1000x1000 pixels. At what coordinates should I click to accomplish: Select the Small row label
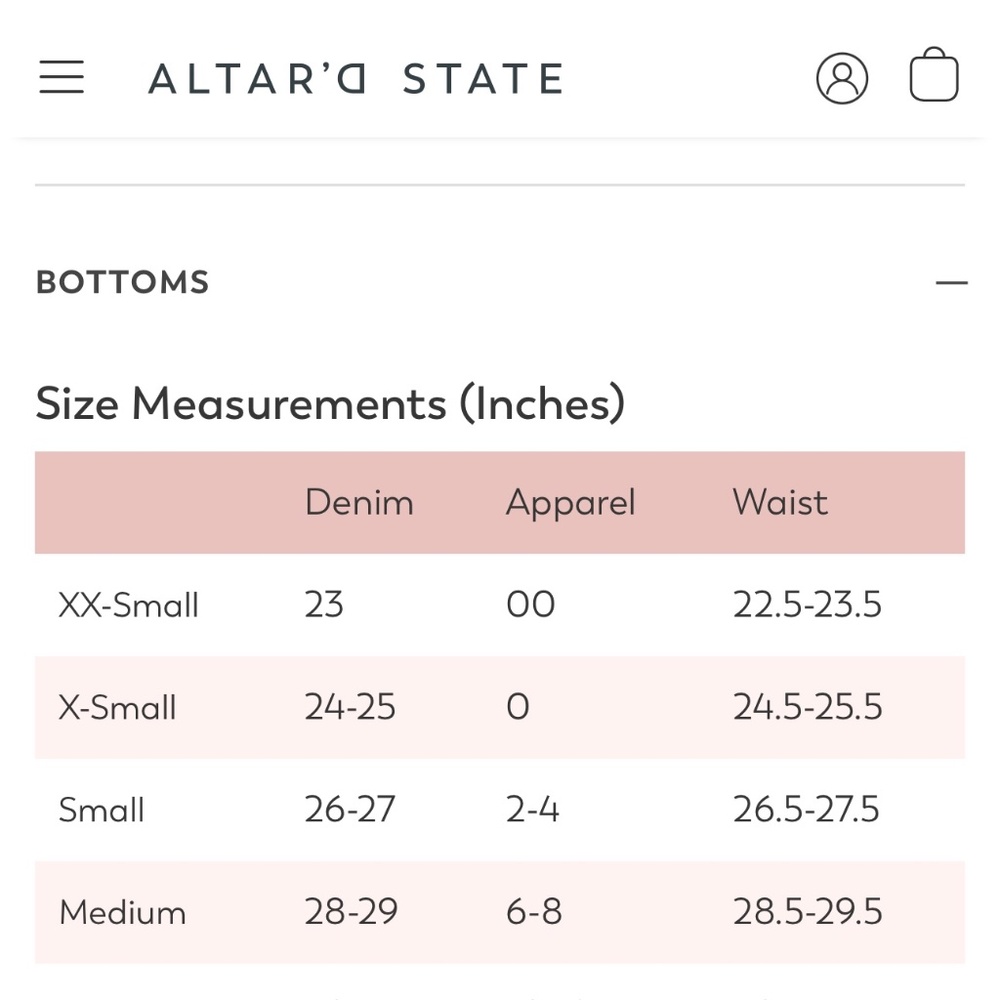click(101, 810)
